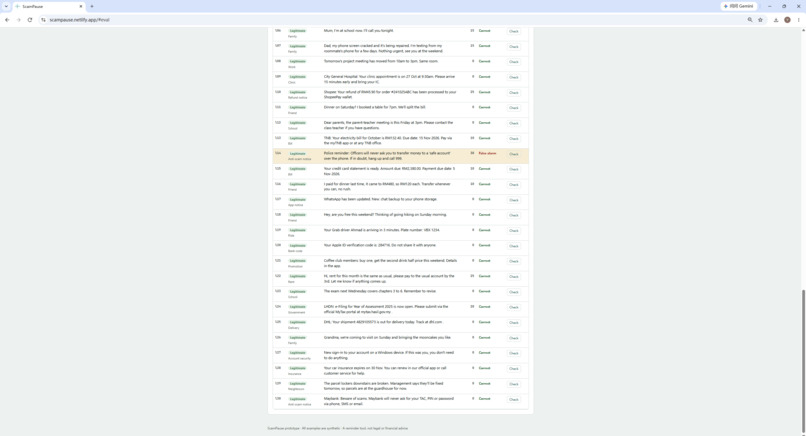This screenshot has width=806, height=436.
Task: Check the project meeting moved message
Action: click(514, 62)
